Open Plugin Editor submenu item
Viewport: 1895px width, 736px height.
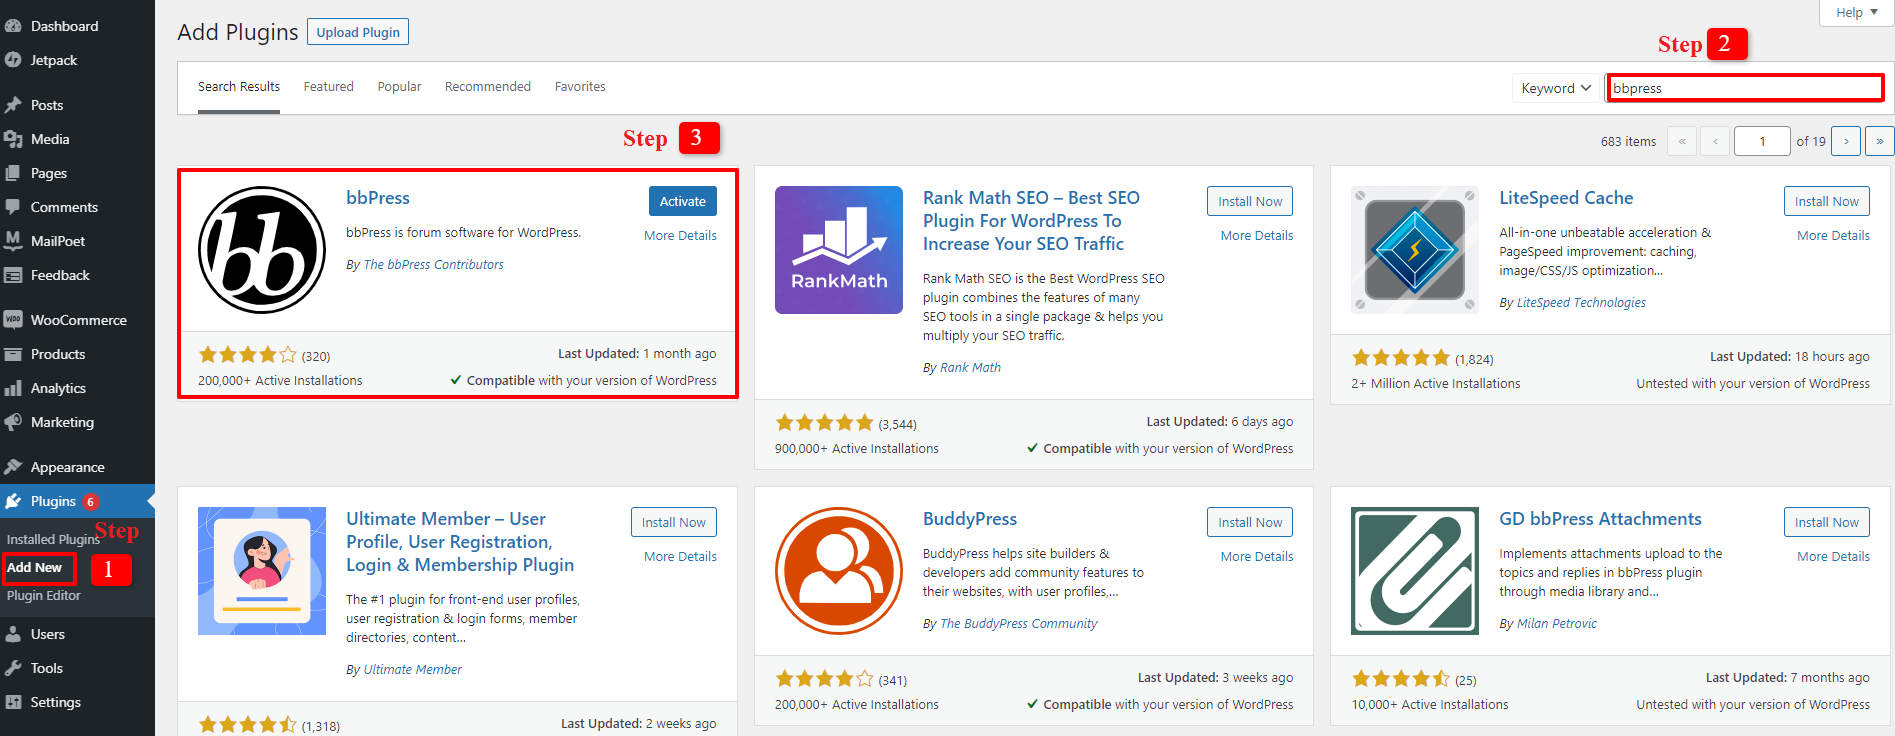pyautogui.click(x=44, y=595)
